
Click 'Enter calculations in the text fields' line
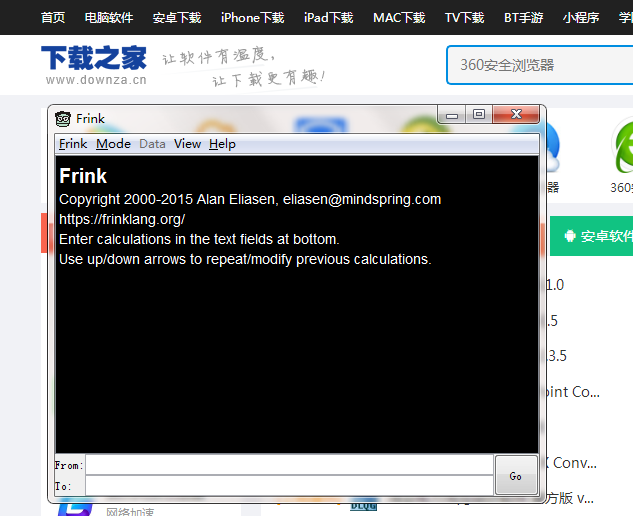tap(199, 239)
